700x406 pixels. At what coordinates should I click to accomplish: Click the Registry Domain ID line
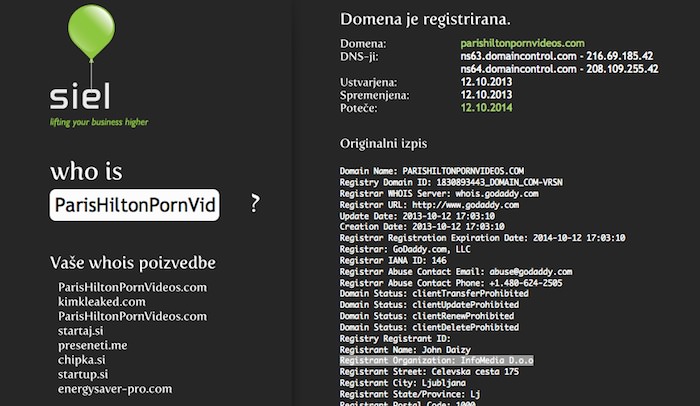pyautogui.click(x=451, y=182)
